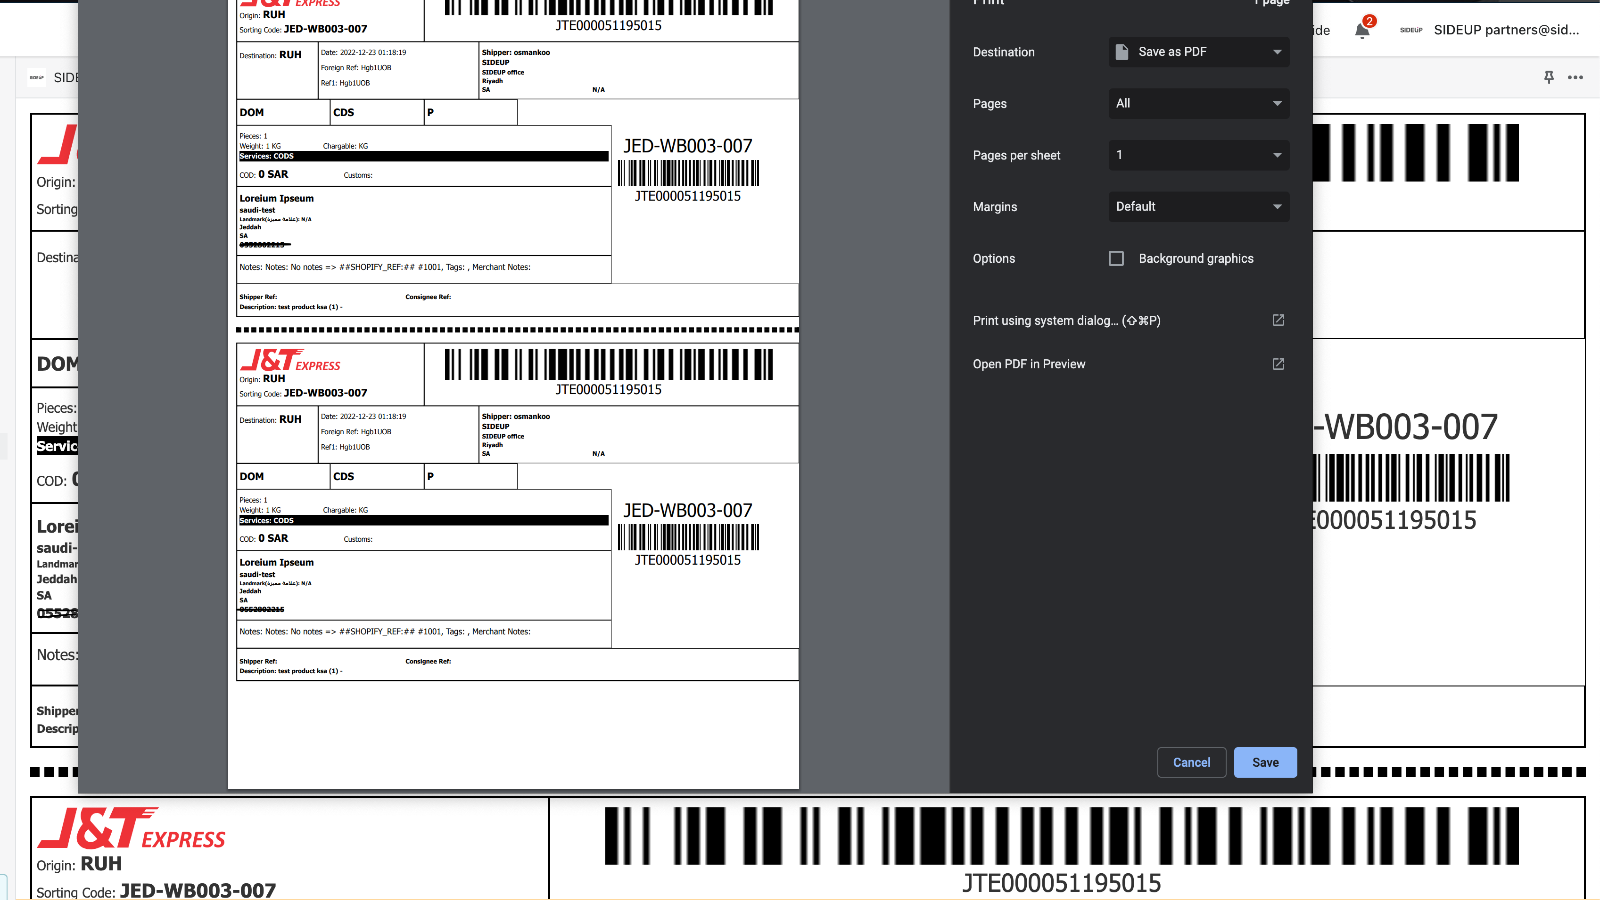Click Sorting Code JED-WB003-007 text on the lowest label

tap(156, 890)
